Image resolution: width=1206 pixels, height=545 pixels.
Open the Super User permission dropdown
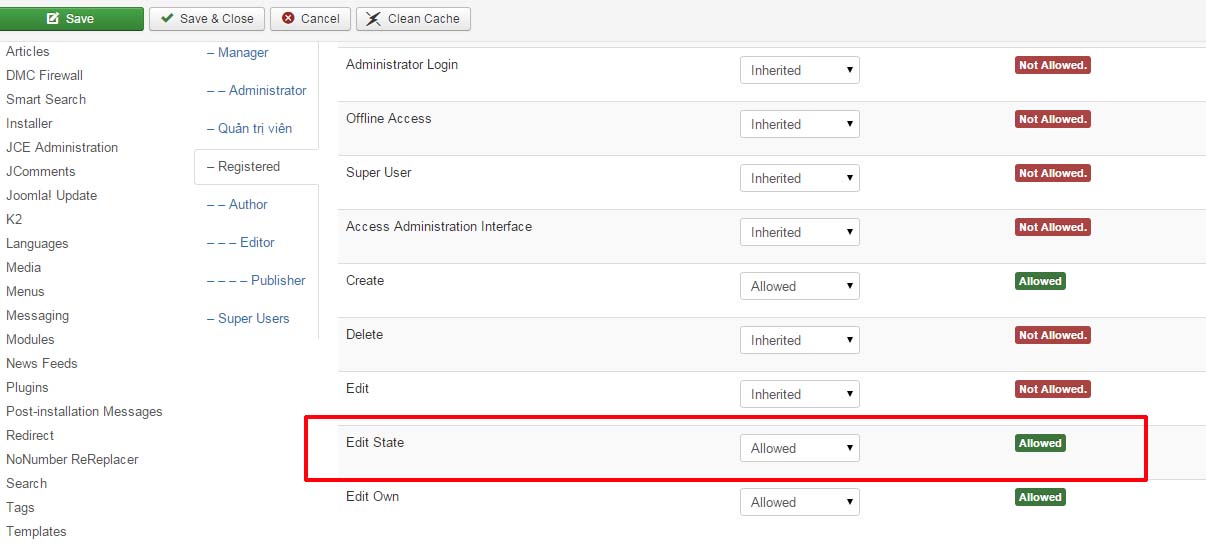click(800, 178)
